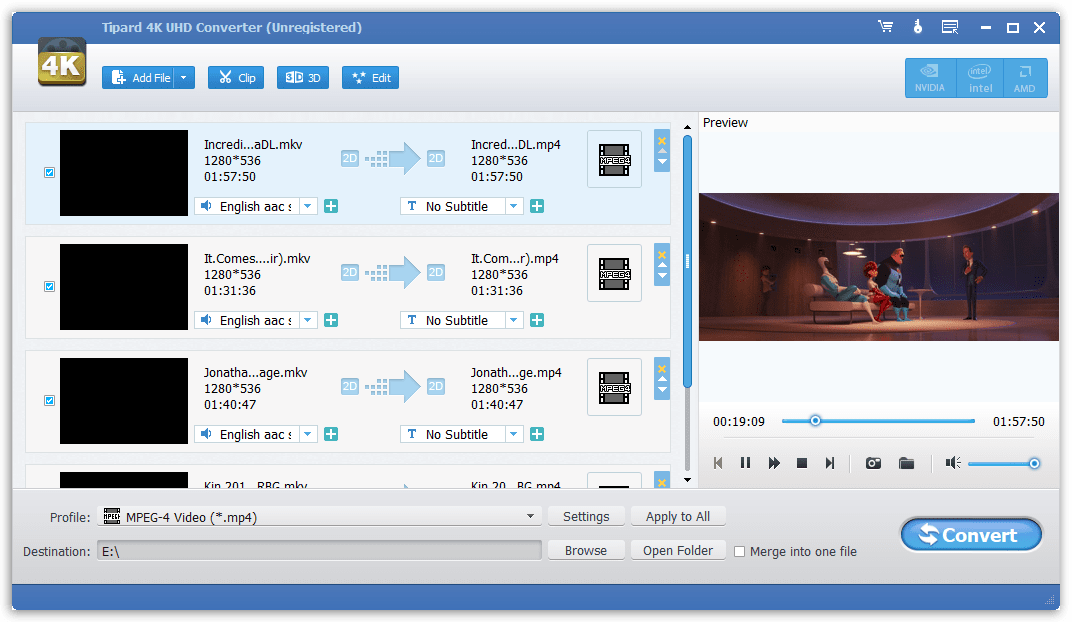Click the shopping cart purchase icon
The image size is (1072, 622).
pyautogui.click(x=886, y=27)
